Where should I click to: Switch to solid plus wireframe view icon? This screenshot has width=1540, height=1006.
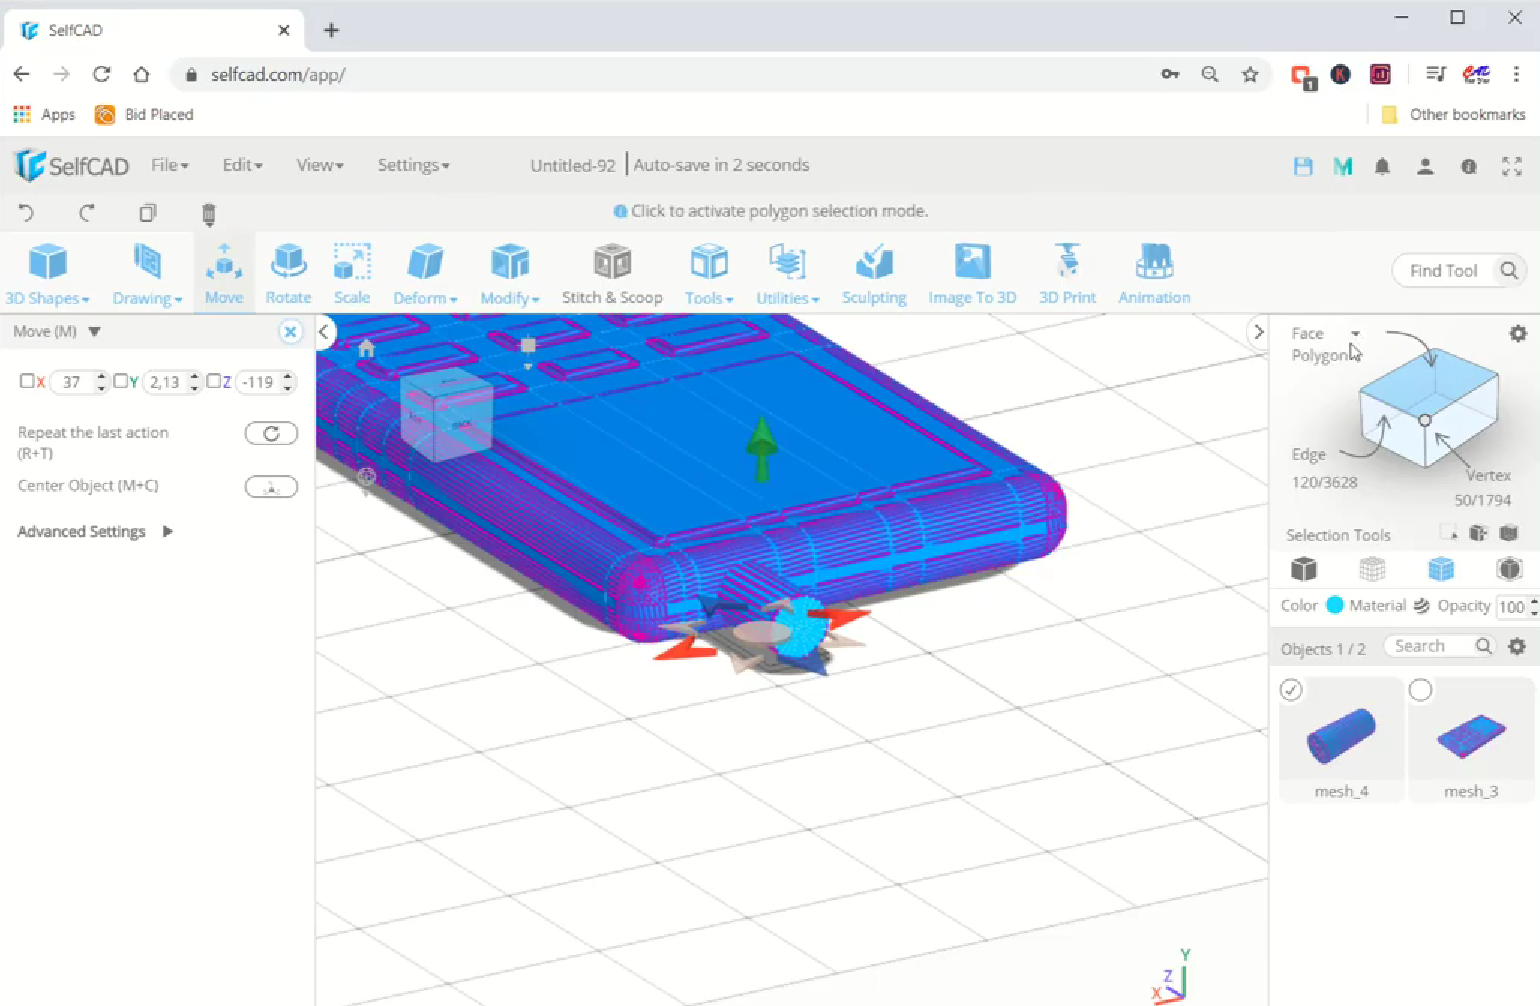click(1441, 569)
